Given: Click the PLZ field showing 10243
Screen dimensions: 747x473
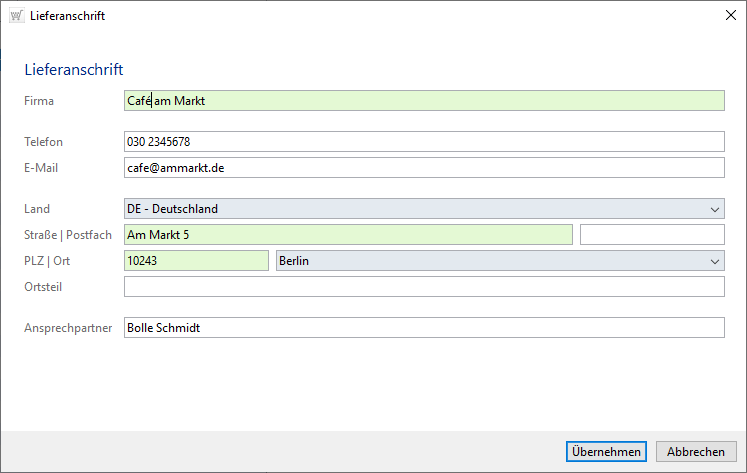Looking at the screenshot, I should coord(196,261).
